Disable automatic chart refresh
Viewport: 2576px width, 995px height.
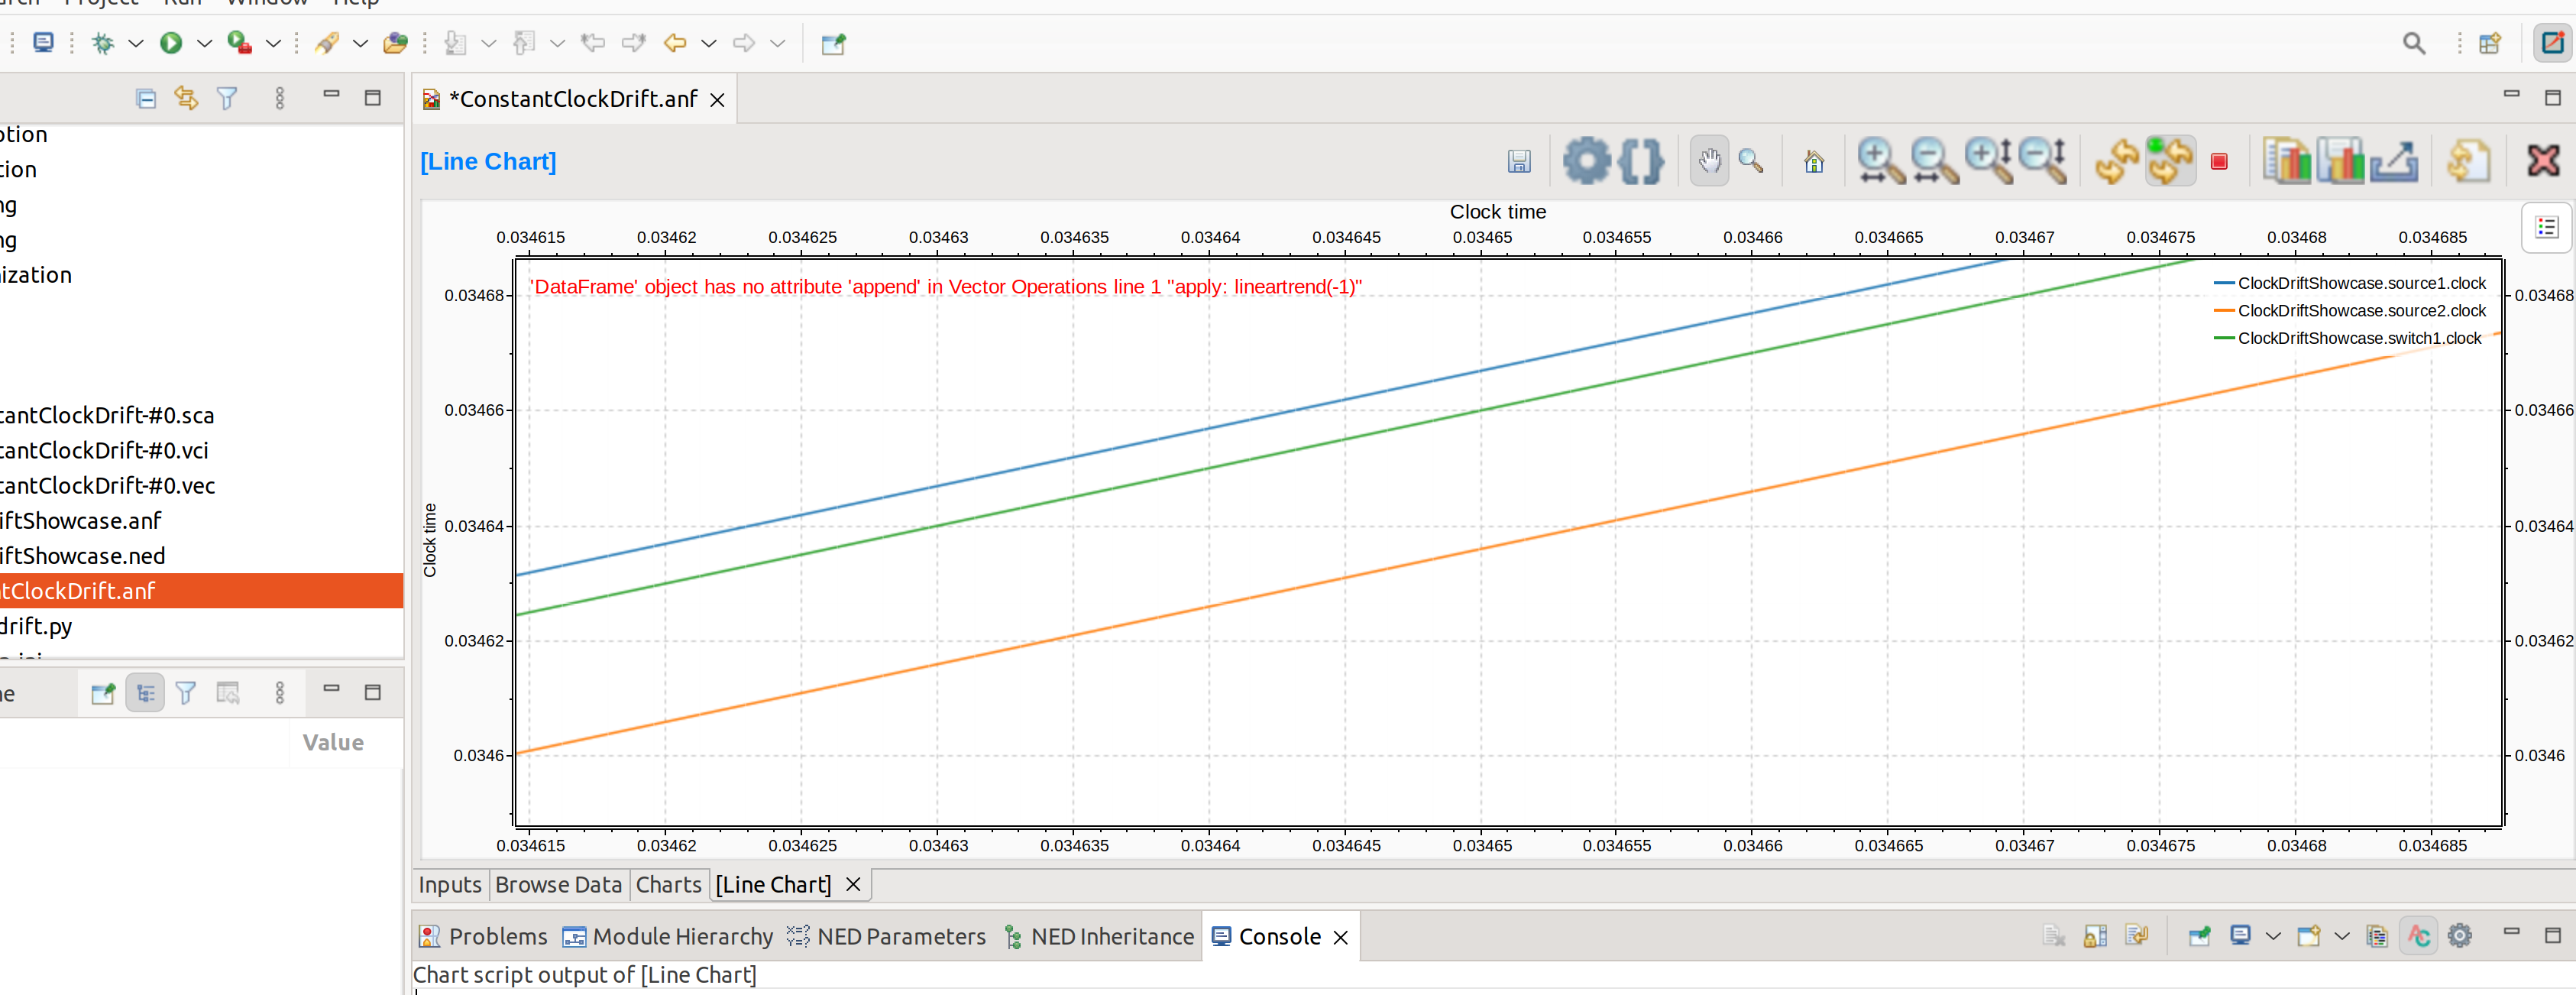[x=2169, y=160]
